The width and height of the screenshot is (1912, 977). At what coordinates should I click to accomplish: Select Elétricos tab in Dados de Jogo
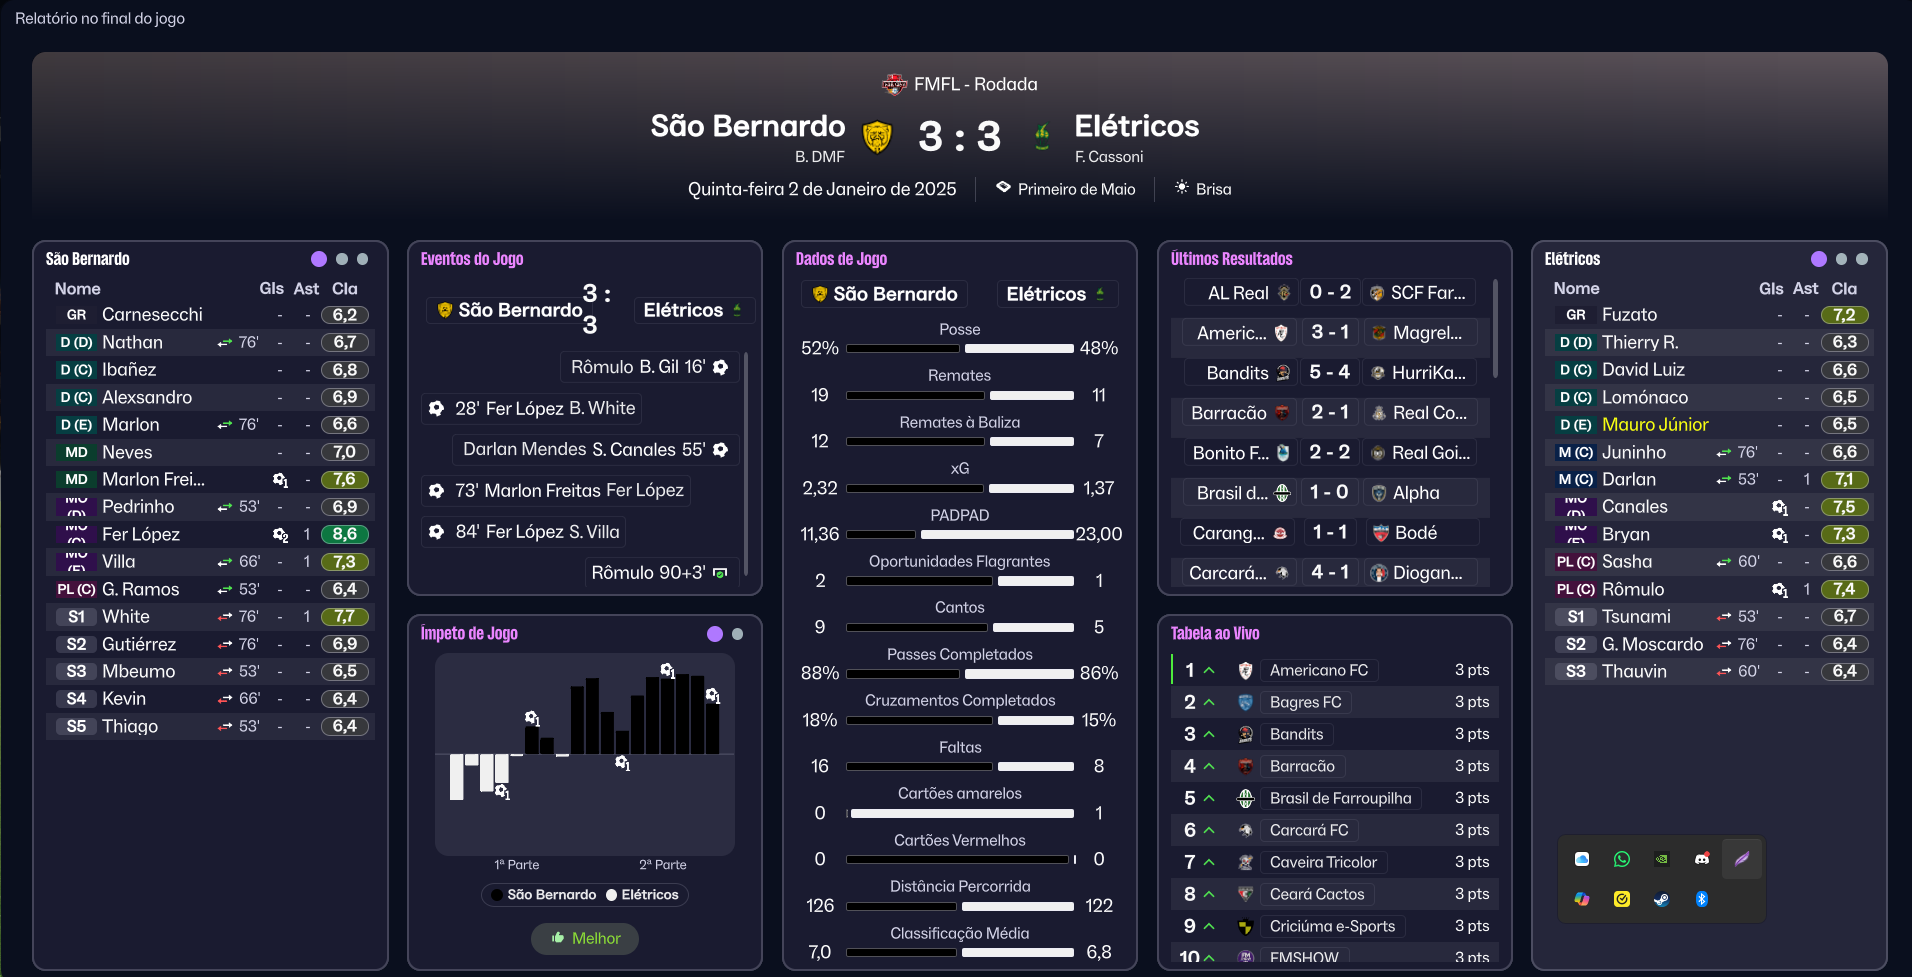[1056, 294]
